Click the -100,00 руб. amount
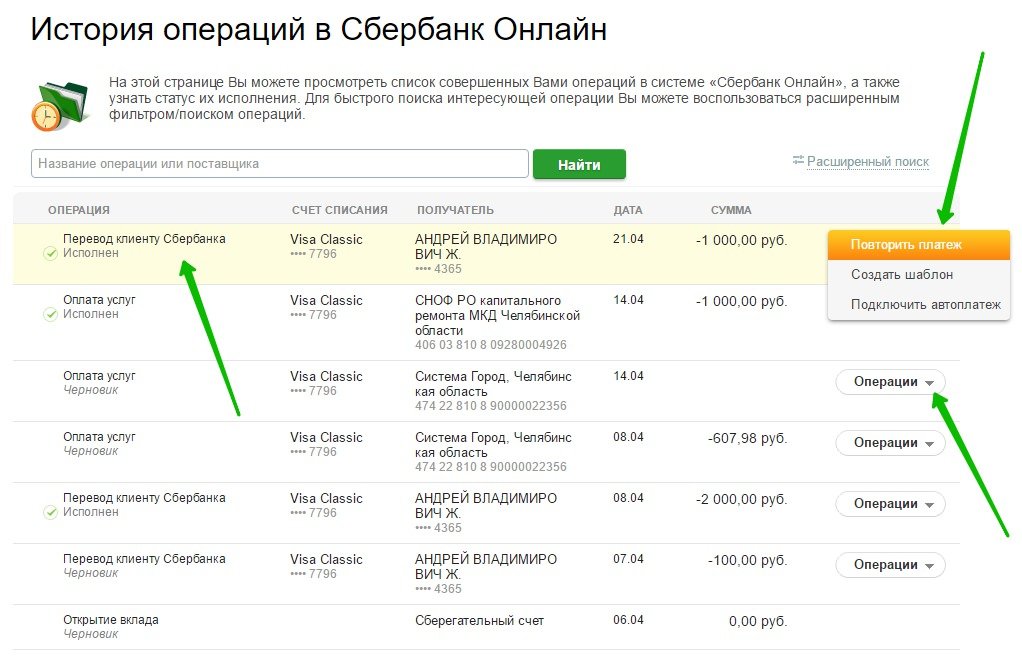Image resolution: width=1022 pixels, height=661 pixels. tap(748, 560)
